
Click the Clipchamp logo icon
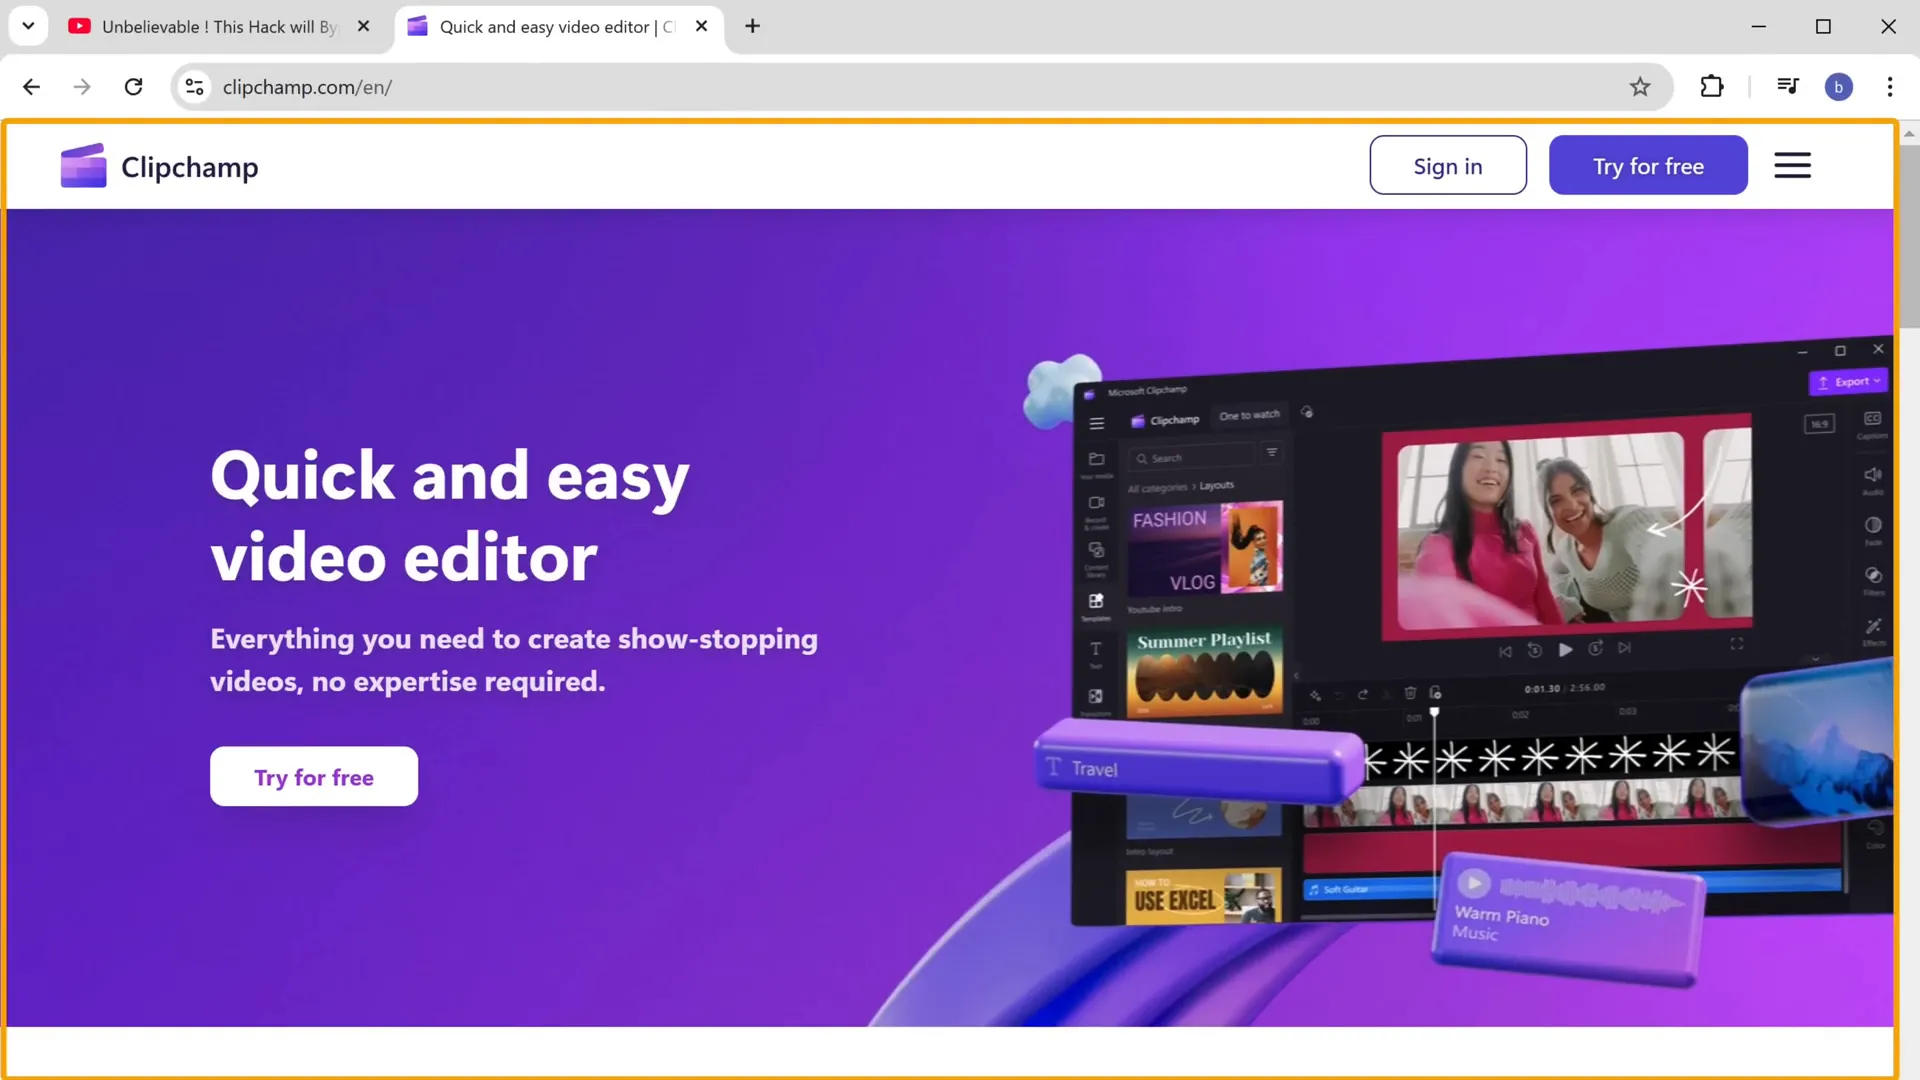[83, 165]
